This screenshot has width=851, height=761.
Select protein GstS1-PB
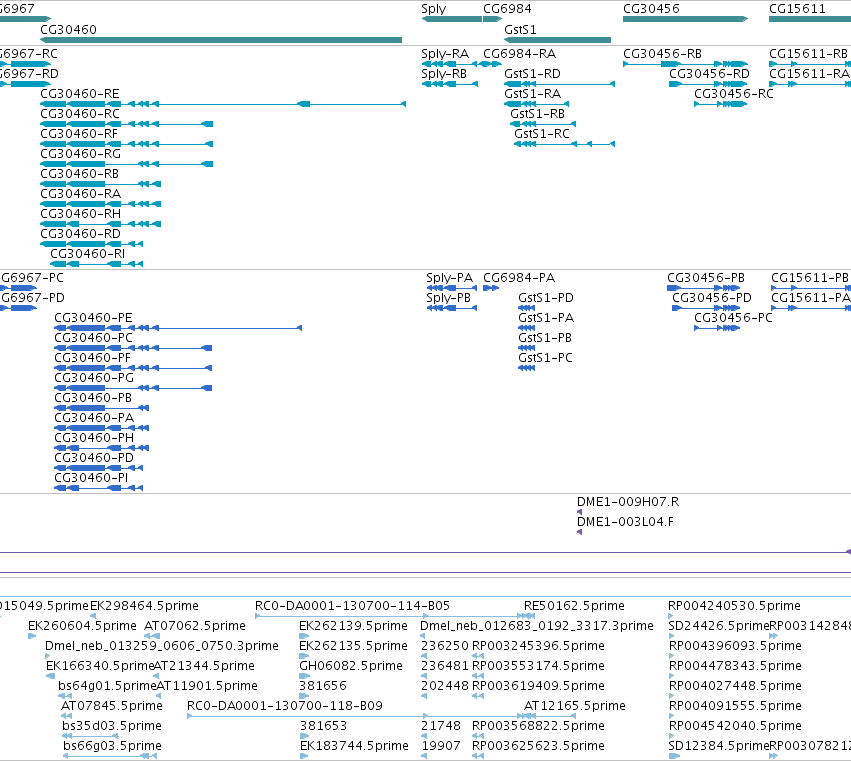(545, 339)
